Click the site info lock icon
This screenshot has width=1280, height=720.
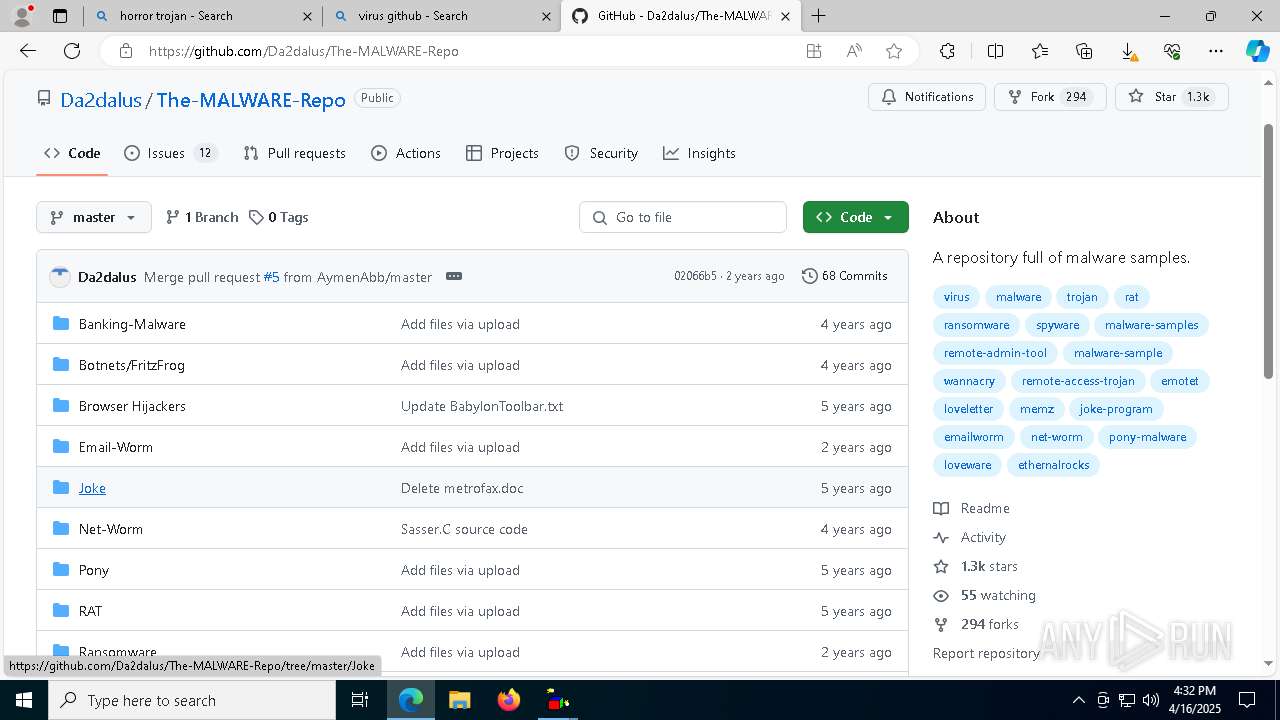125,51
